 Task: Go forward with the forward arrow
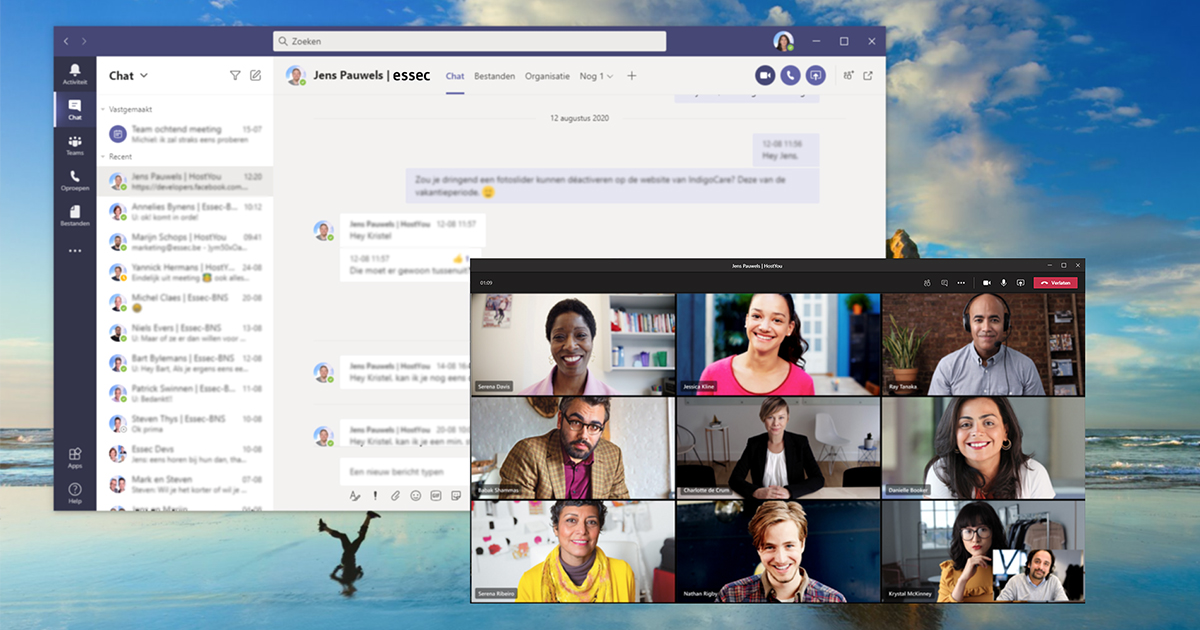(x=84, y=41)
